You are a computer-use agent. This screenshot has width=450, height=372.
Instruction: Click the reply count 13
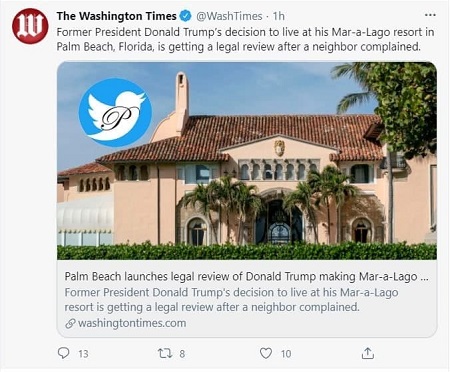click(83, 354)
